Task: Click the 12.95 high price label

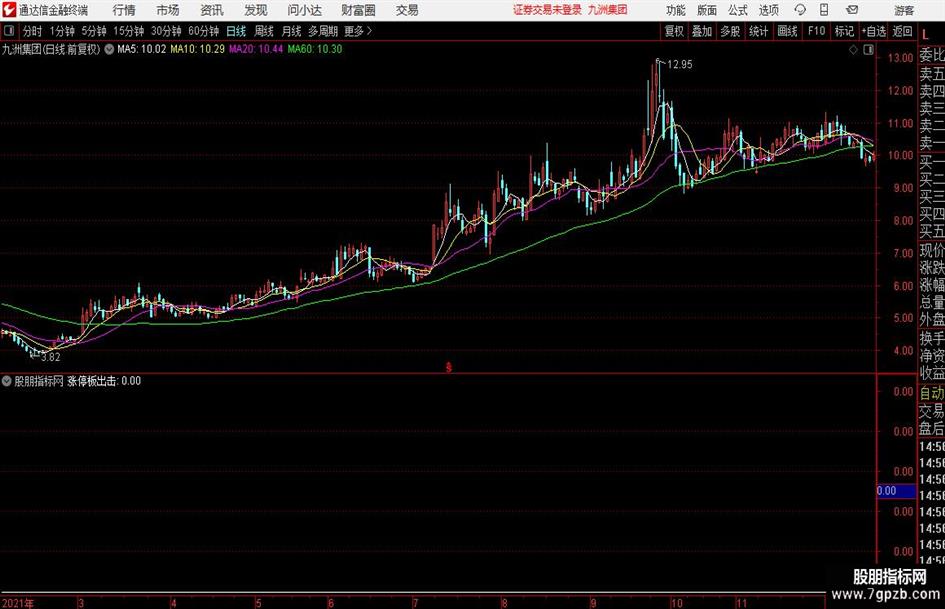Action: [x=680, y=65]
